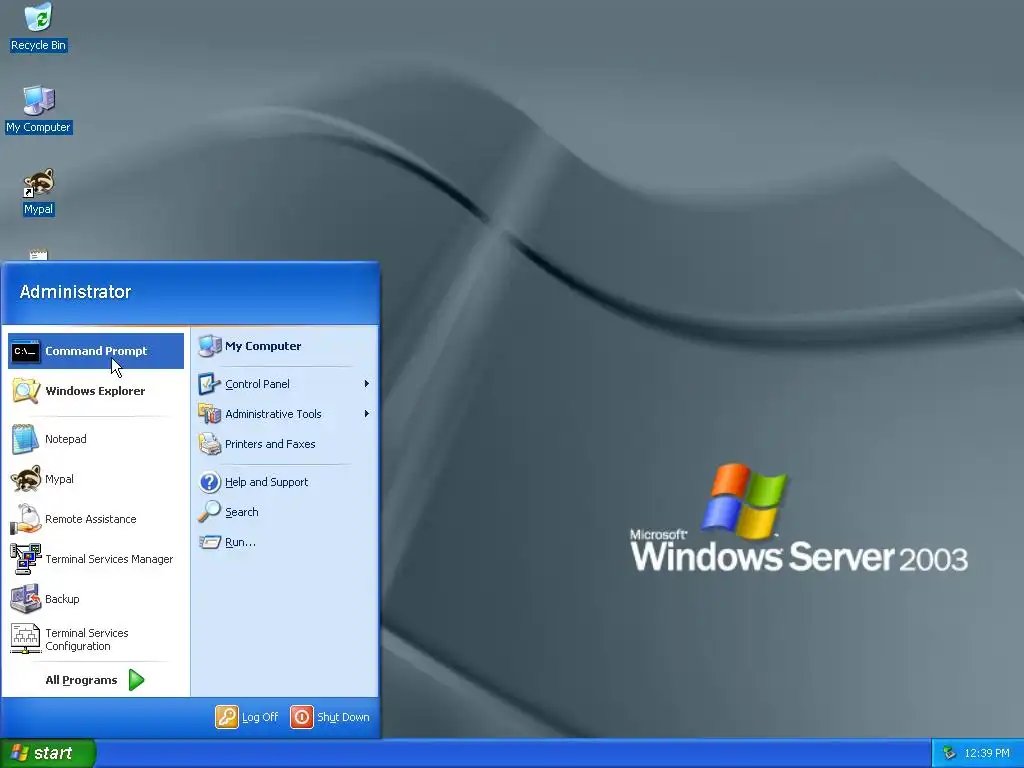Click the Run icon in Start menu
The image size is (1024, 768).
[x=210, y=542]
